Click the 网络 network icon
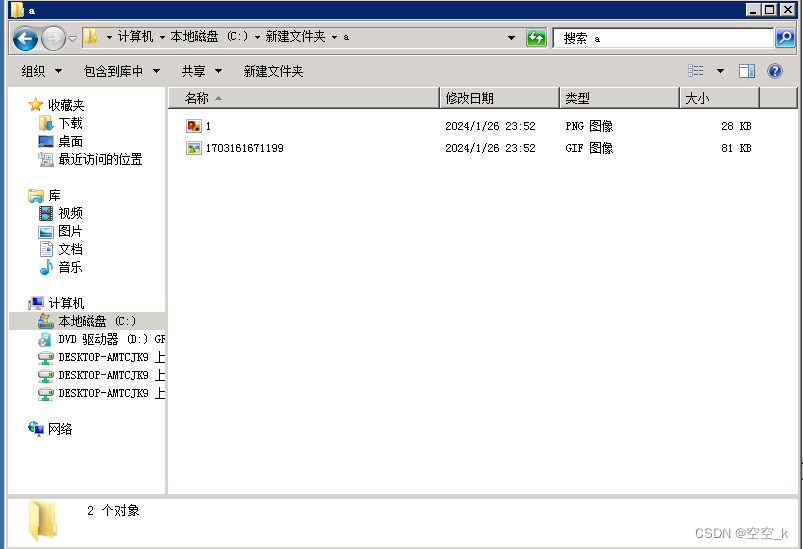 tap(36, 429)
